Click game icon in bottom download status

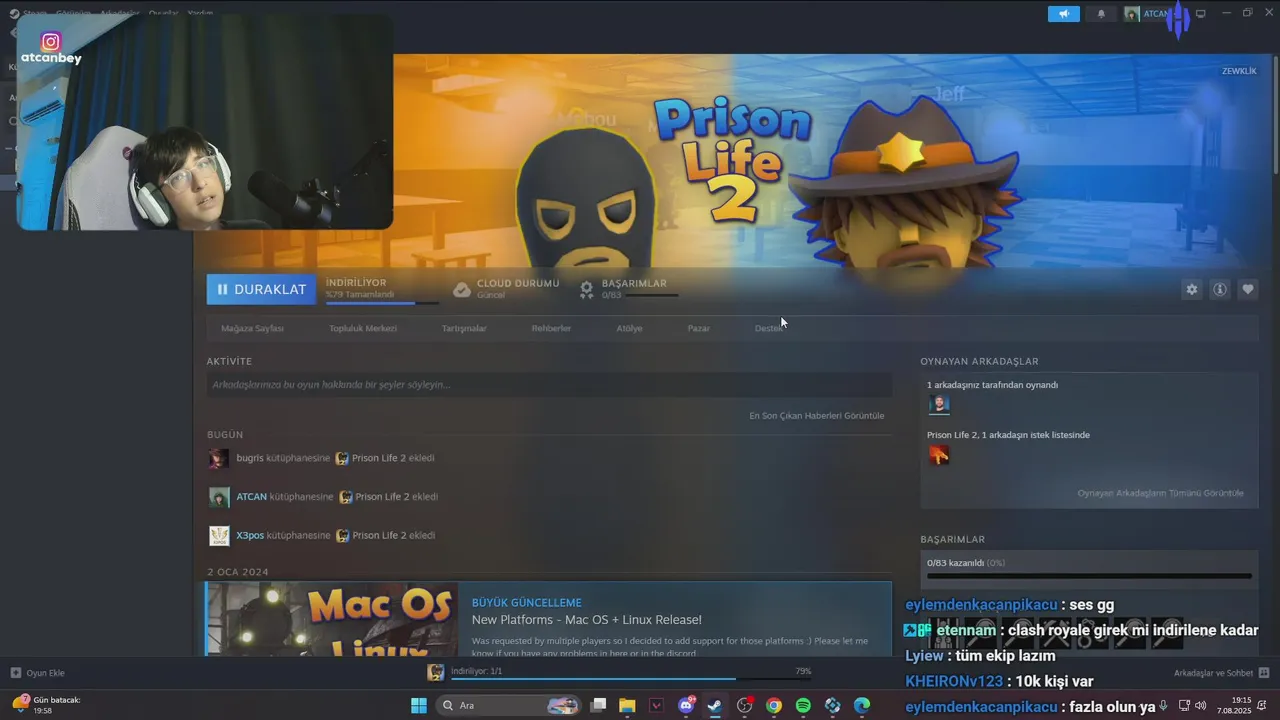[x=436, y=673]
